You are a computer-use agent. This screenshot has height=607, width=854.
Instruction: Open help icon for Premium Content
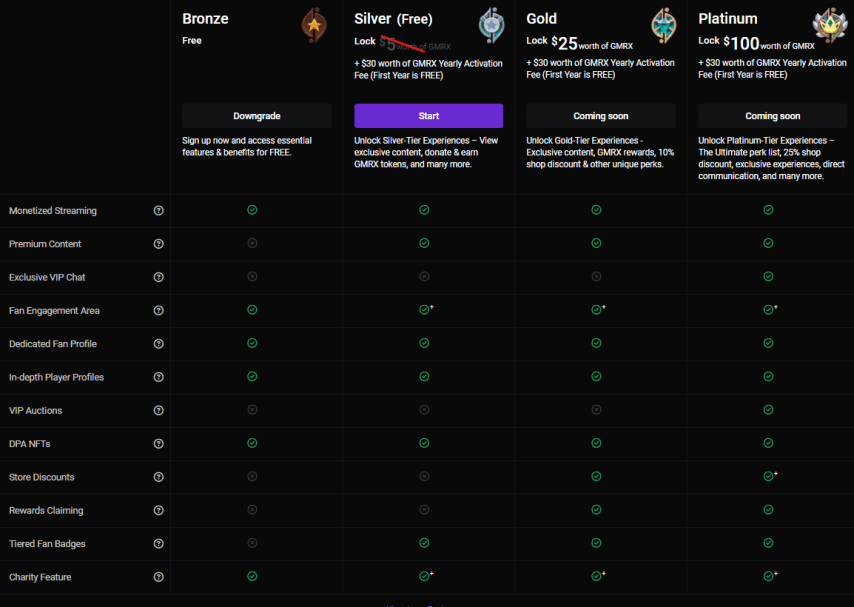(x=158, y=244)
